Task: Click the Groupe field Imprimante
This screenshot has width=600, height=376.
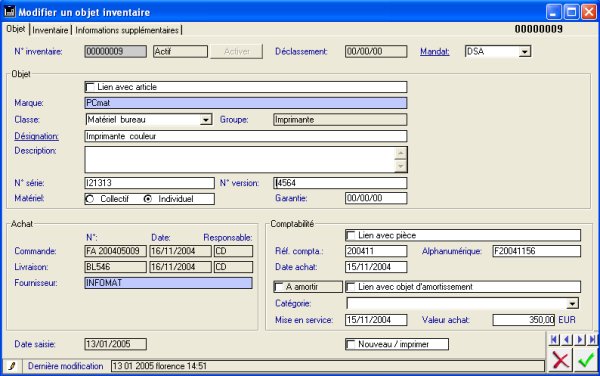Action: pyautogui.click(x=340, y=120)
